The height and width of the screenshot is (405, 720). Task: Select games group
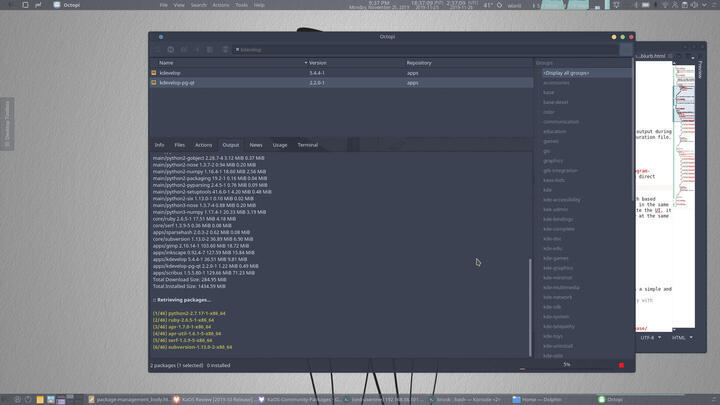click(x=551, y=141)
